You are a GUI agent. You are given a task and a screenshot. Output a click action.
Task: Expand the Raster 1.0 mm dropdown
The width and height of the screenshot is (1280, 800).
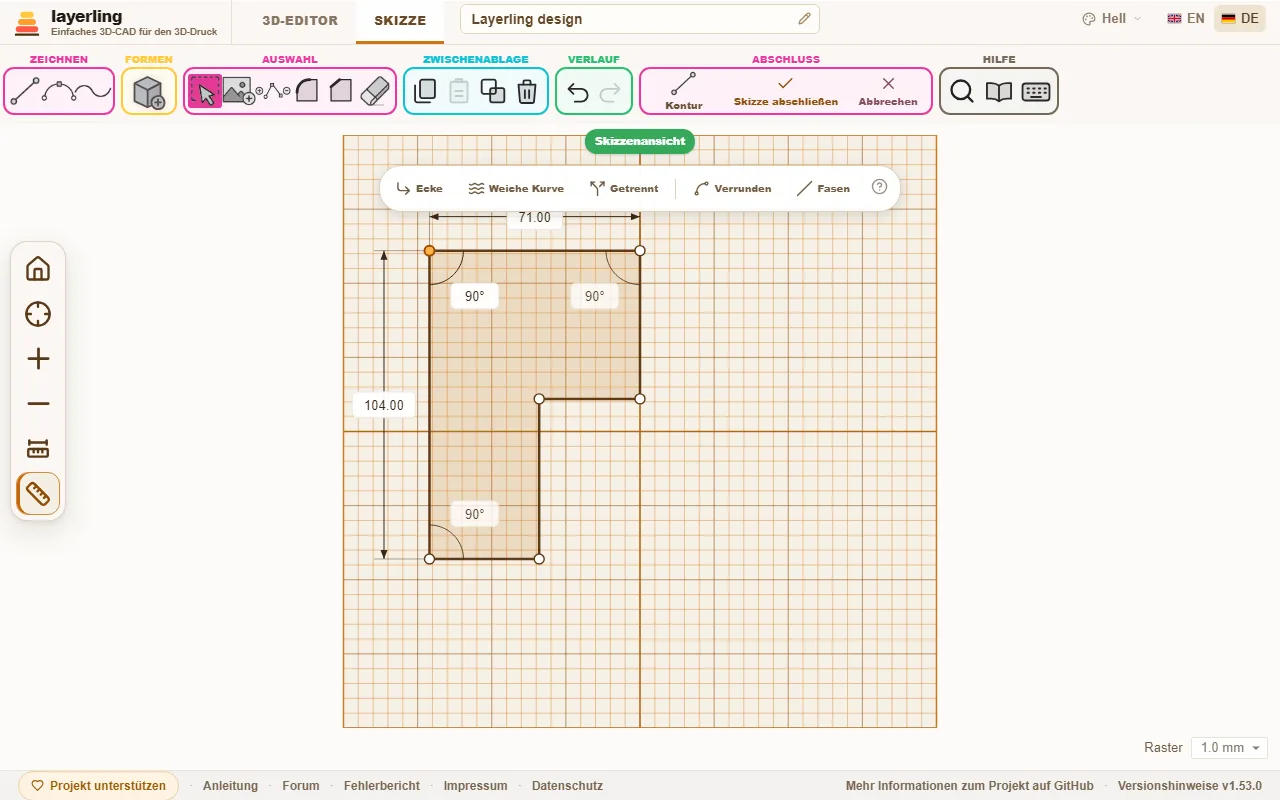pos(1229,748)
